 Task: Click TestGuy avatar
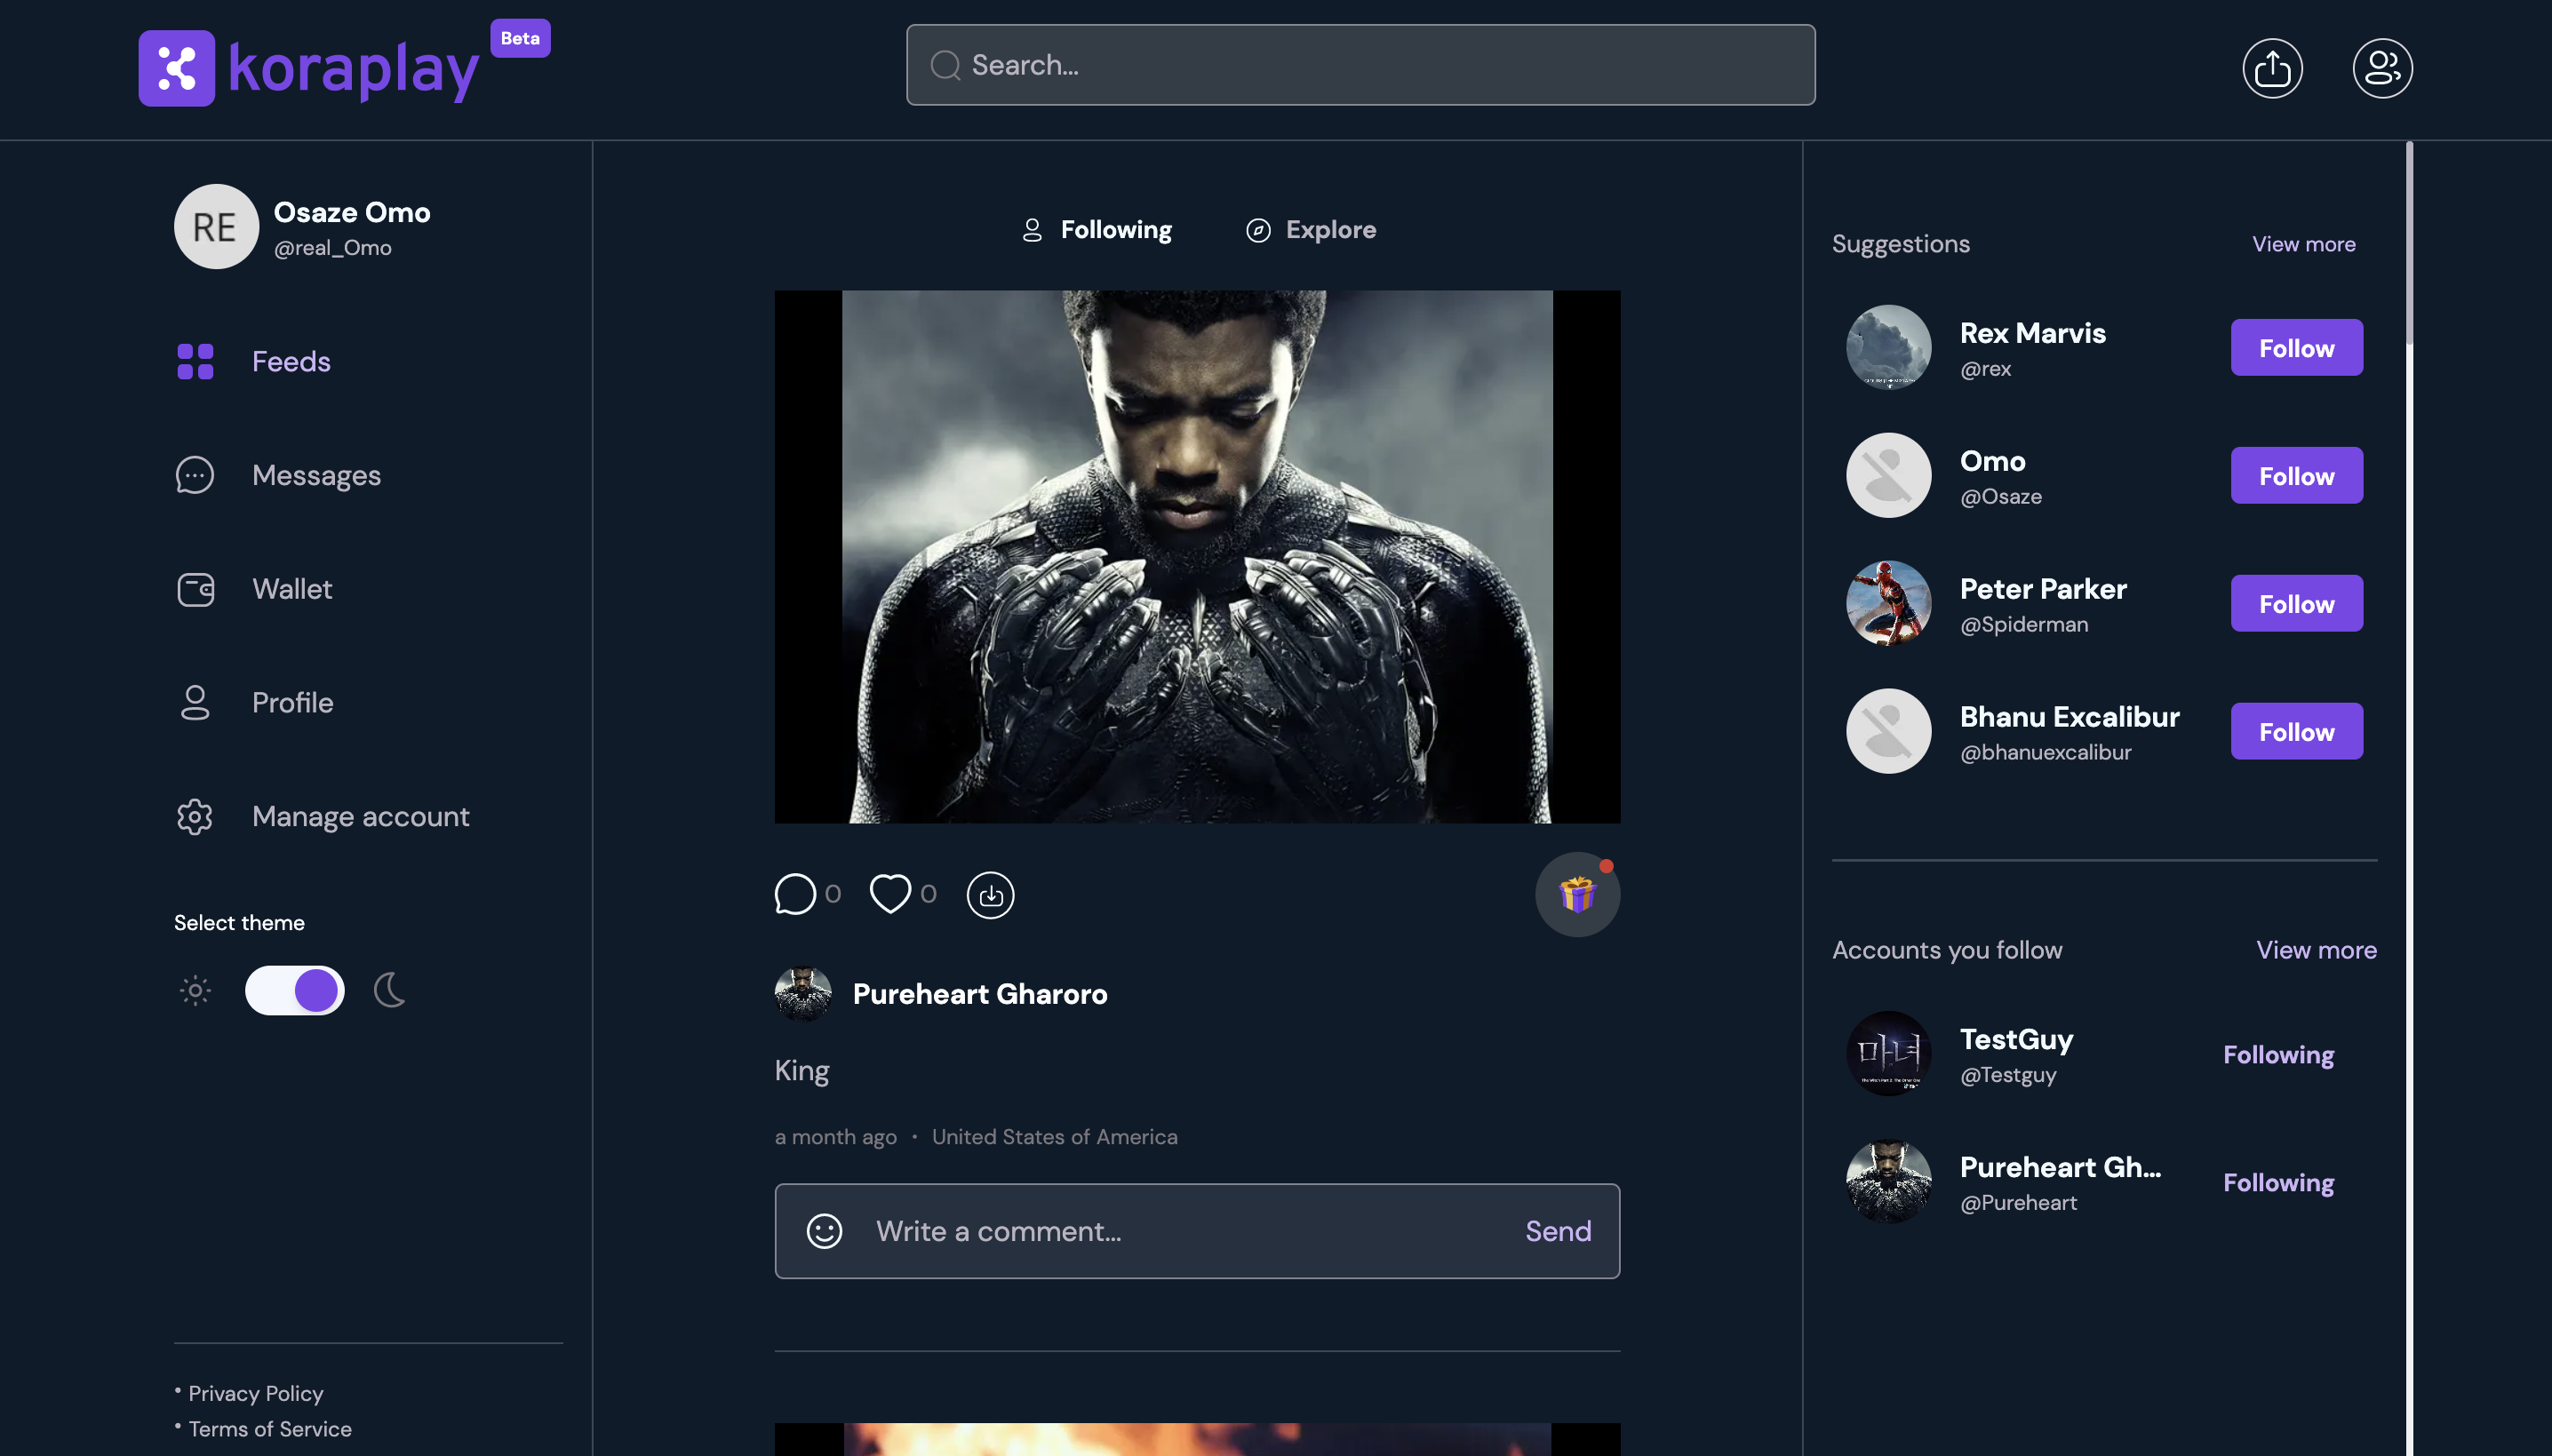[x=1888, y=1053]
